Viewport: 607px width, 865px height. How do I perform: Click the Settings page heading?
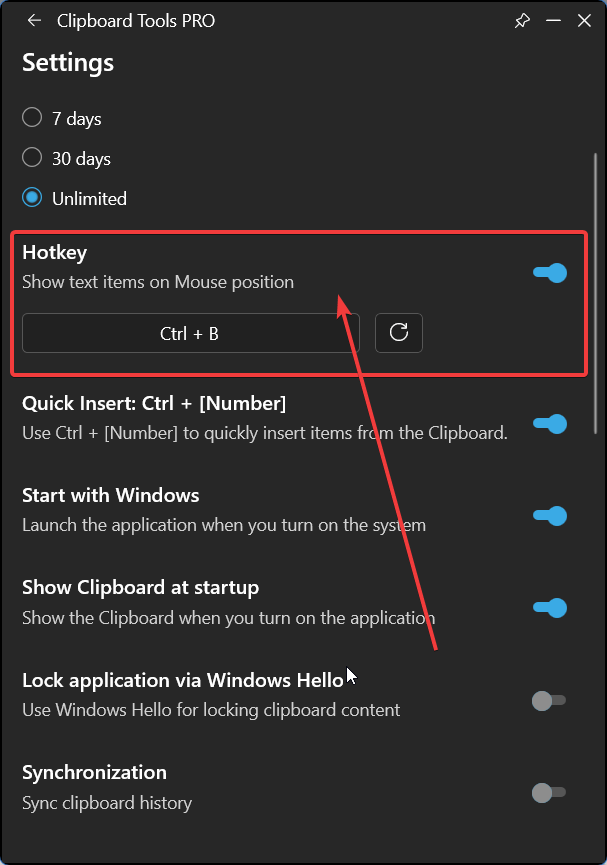tap(68, 63)
